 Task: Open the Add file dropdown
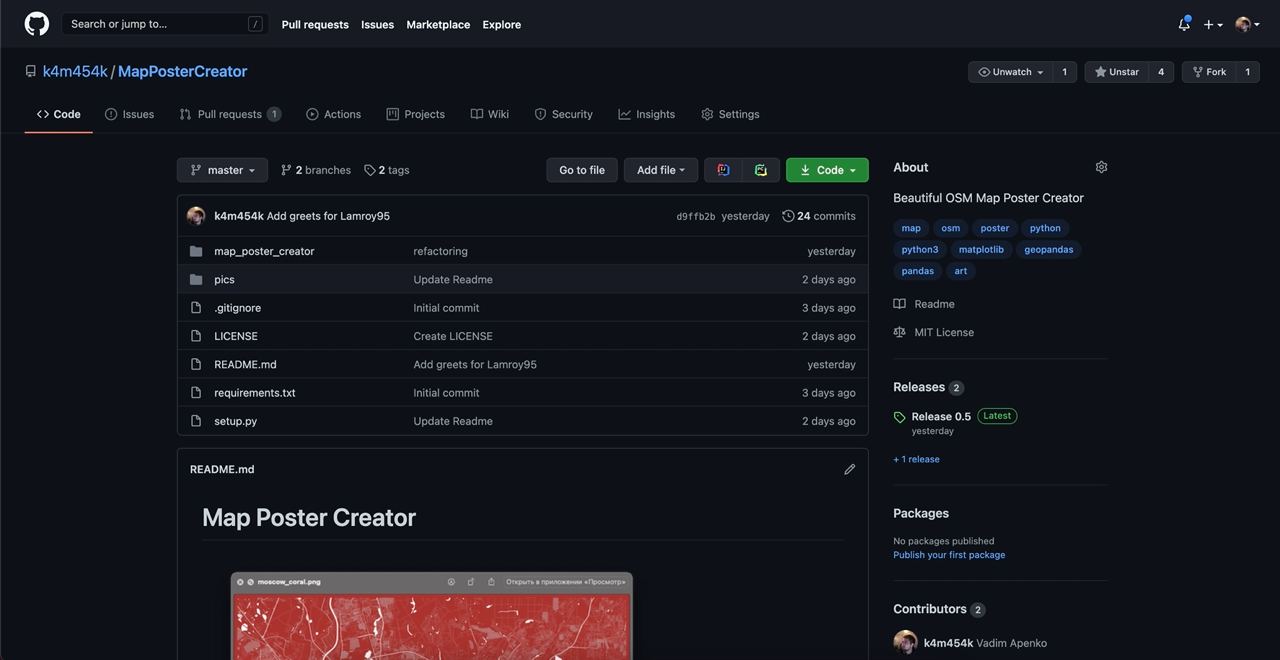click(661, 170)
